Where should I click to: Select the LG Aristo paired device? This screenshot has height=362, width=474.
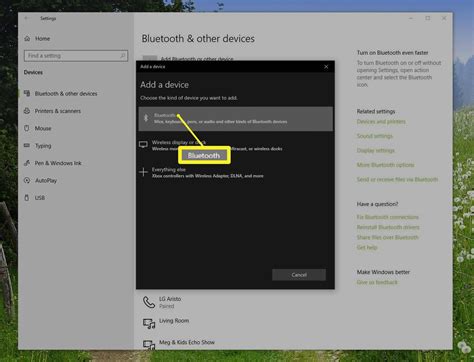(170, 302)
